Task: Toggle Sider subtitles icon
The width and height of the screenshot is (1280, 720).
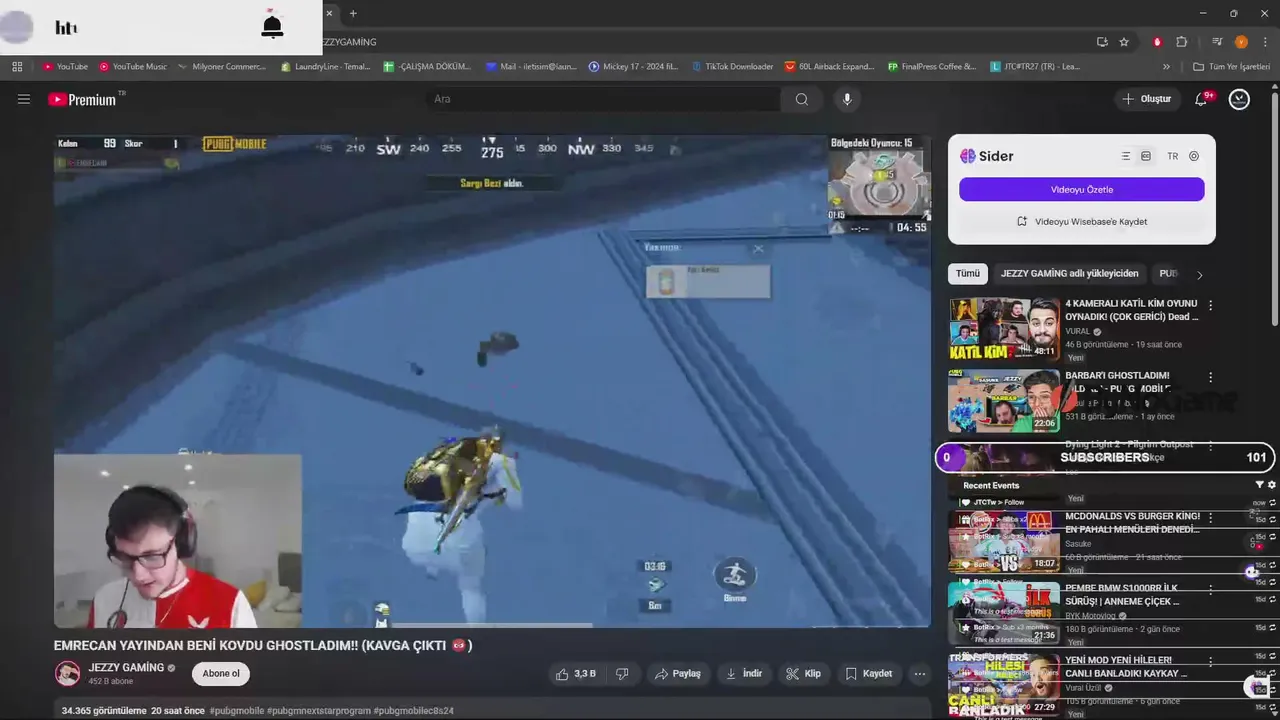Action: (x=1146, y=156)
